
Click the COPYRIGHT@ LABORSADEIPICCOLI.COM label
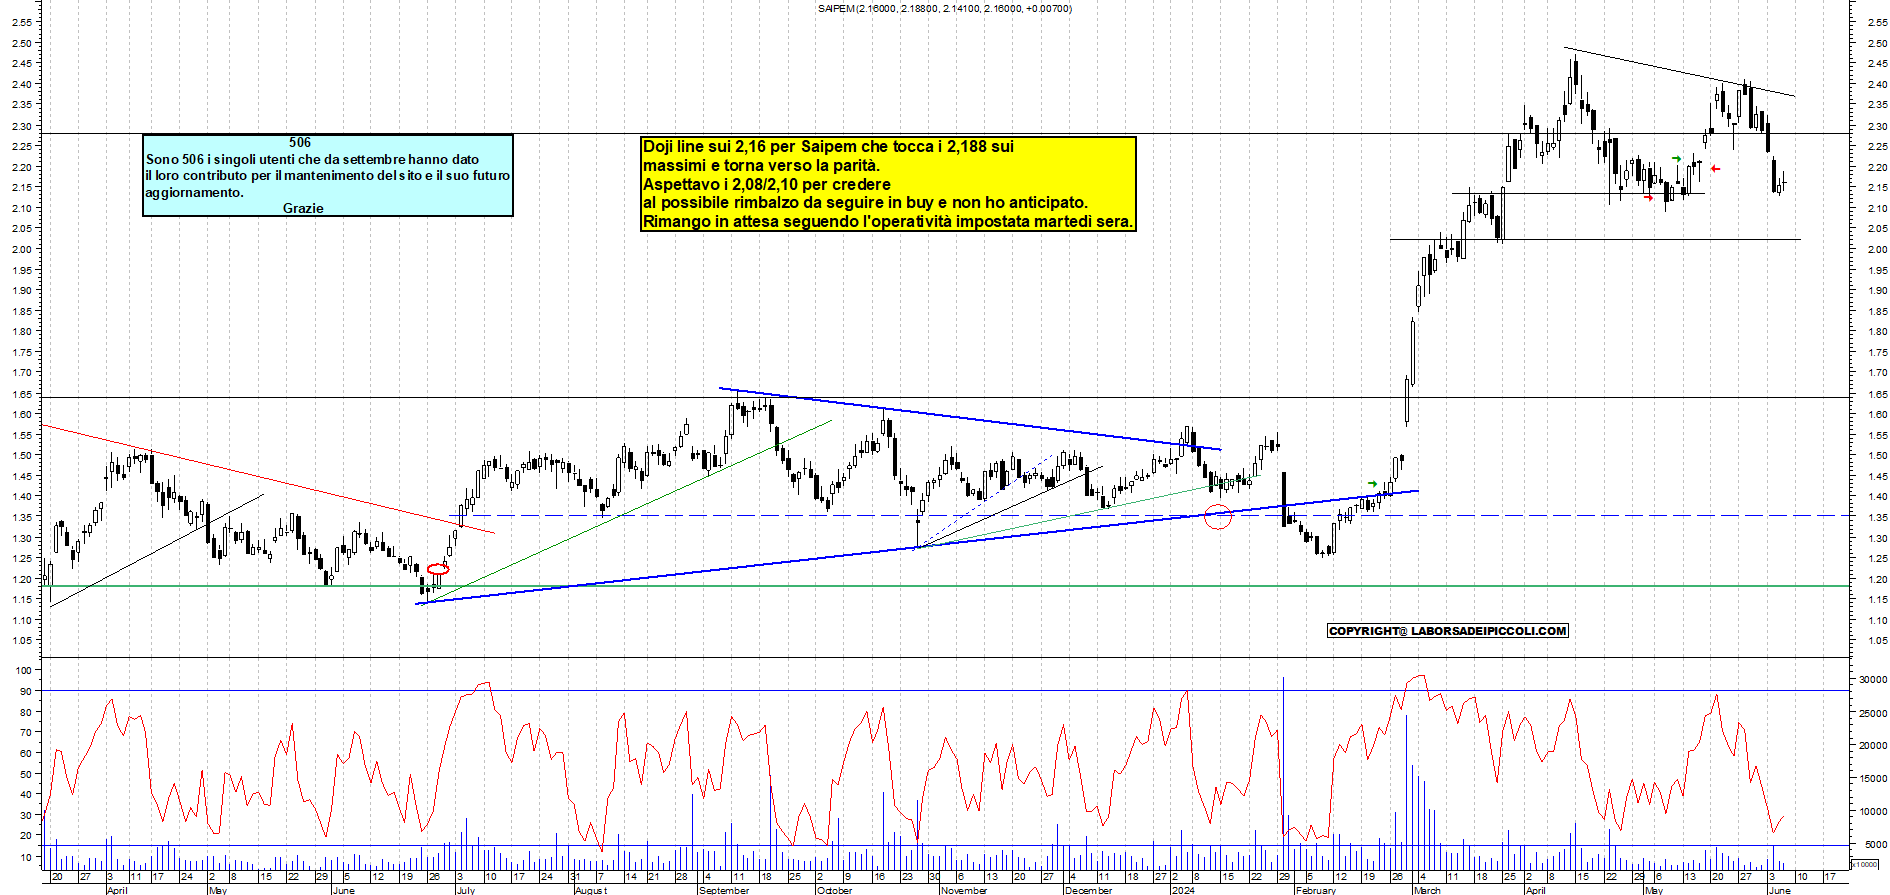pyautogui.click(x=1448, y=631)
